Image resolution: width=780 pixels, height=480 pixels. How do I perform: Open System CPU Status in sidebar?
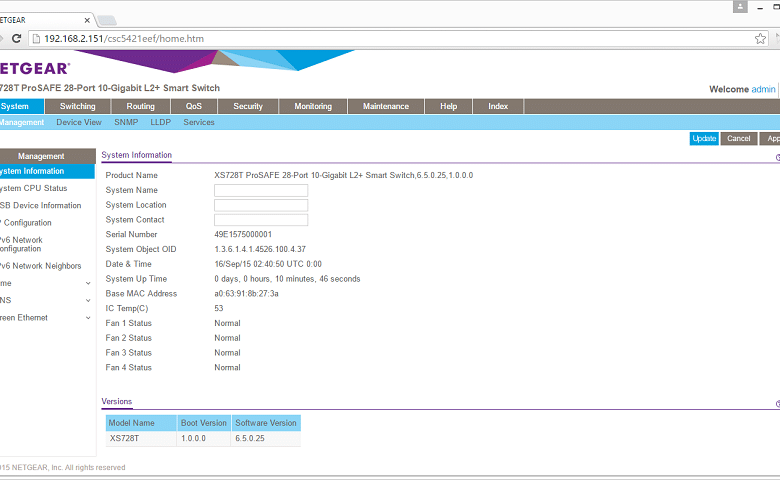33,189
